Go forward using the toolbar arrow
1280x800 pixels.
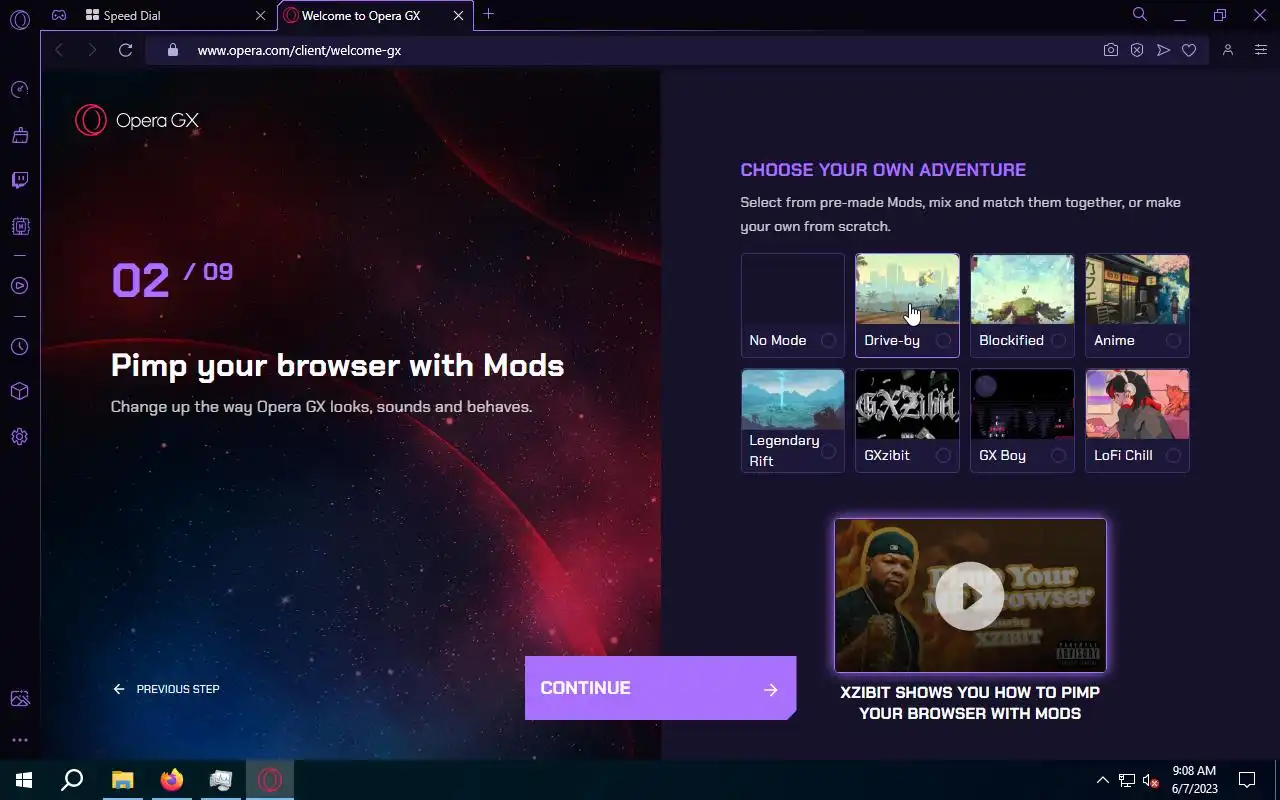click(92, 50)
